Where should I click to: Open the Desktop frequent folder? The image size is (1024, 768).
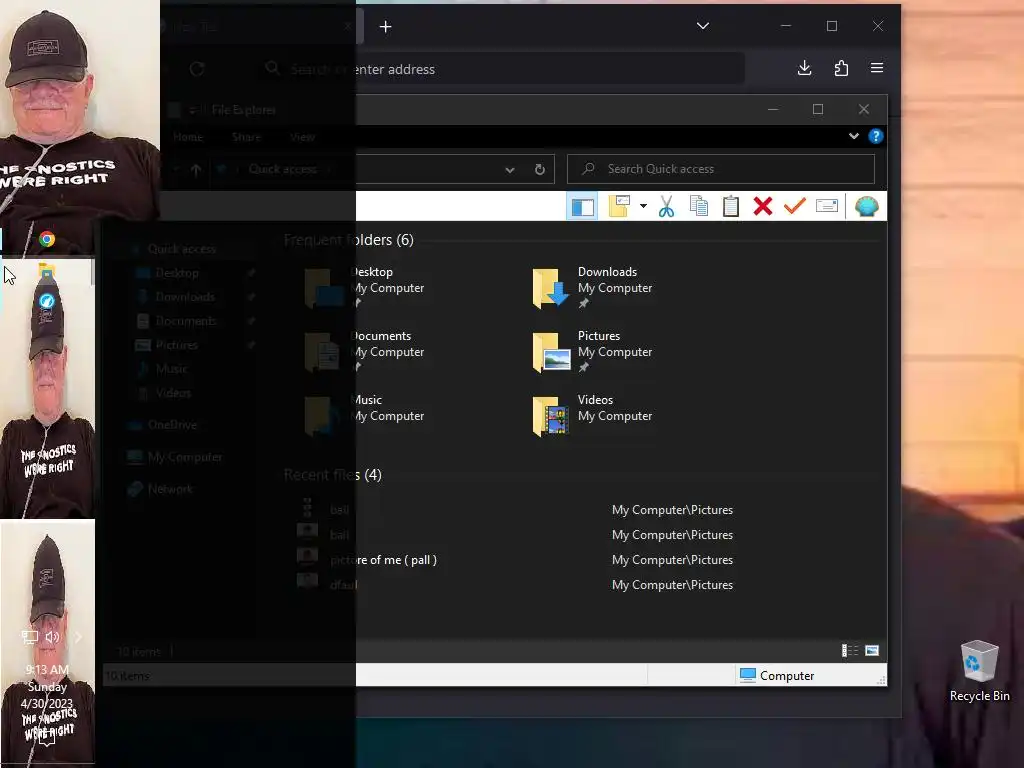(x=364, y=288)
